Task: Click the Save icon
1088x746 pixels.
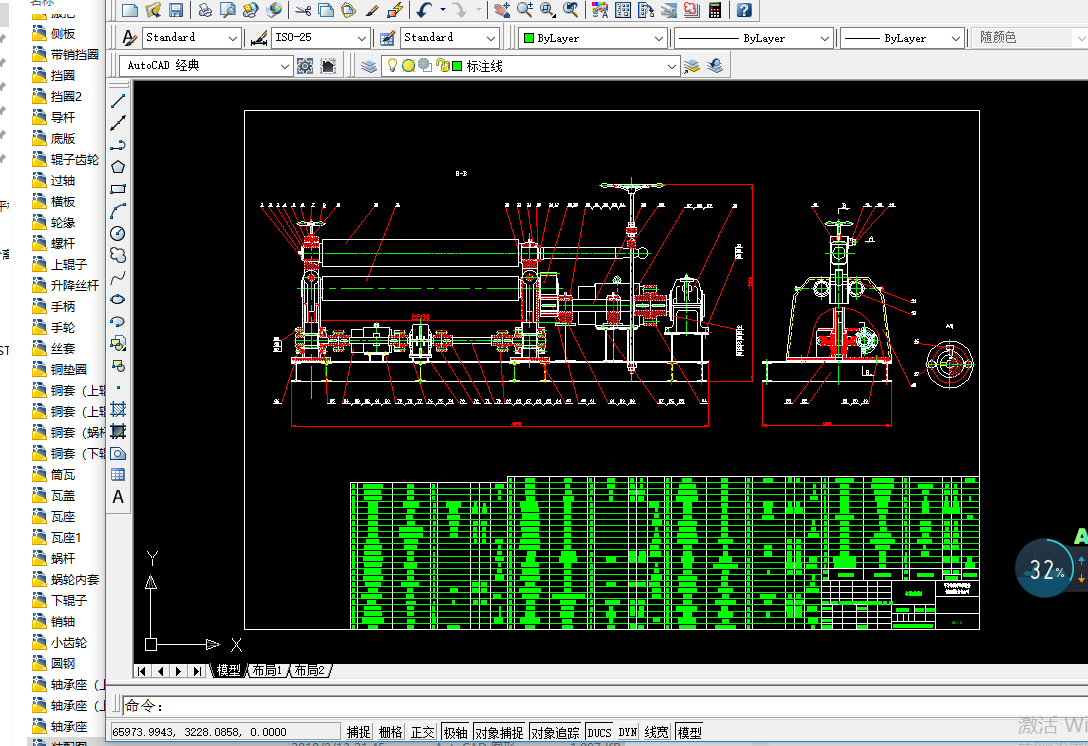Action: coord(176,10)
